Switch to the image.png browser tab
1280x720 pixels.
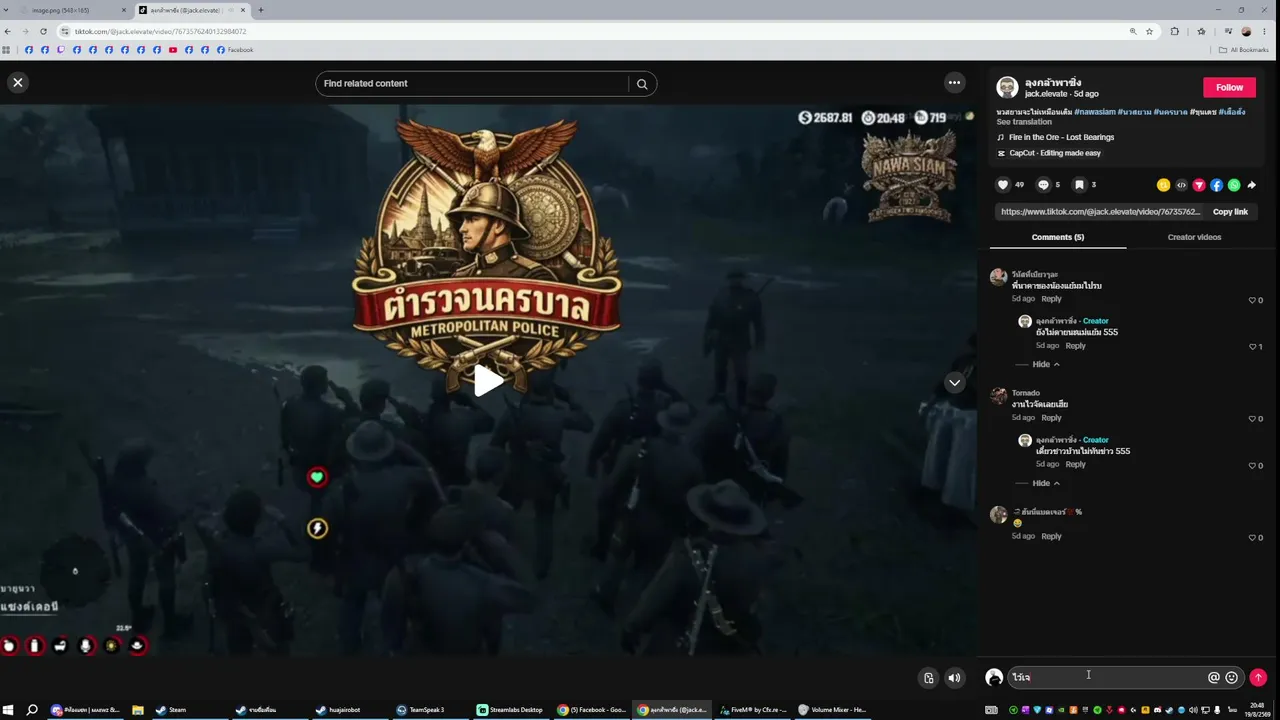click(73, 10)
